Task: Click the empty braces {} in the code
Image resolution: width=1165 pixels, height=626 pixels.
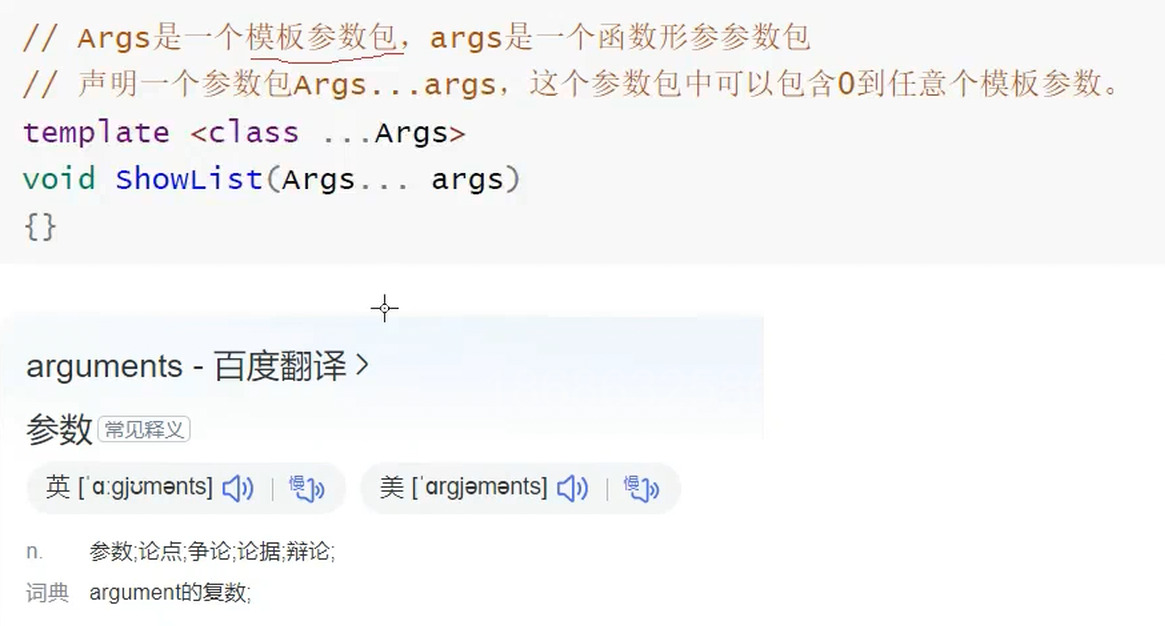Action: [x=40, y=226]
